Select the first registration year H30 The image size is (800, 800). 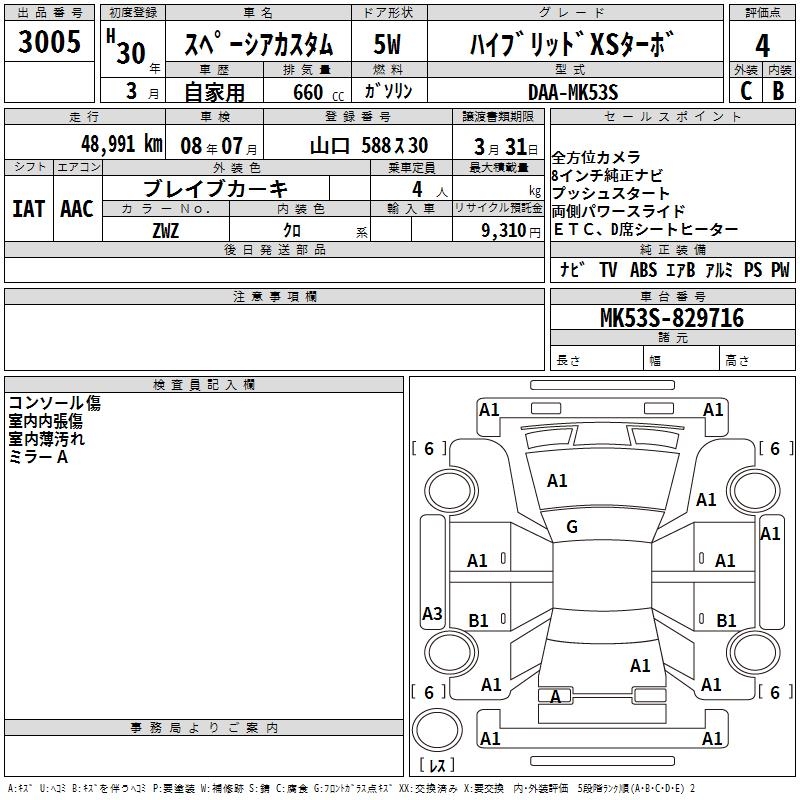click(127, 47)
